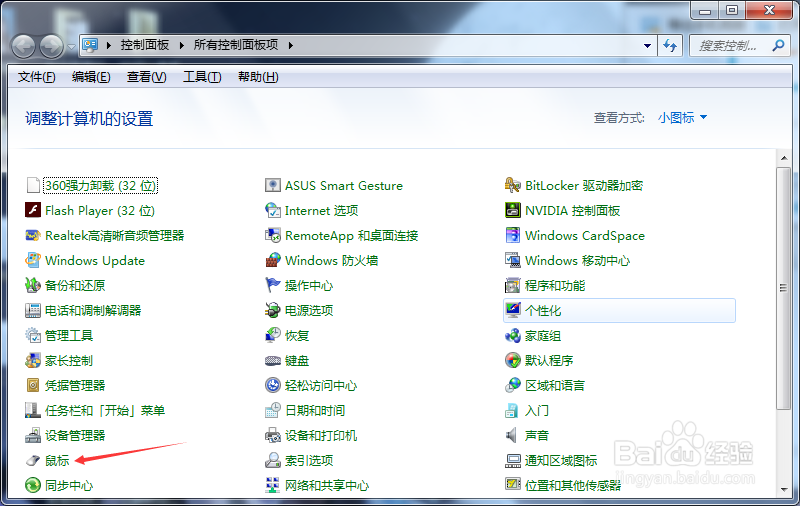Open the BitLocker 驱动器加密 icon
This screenshot has height=506, width=800.
pos(513,185)
